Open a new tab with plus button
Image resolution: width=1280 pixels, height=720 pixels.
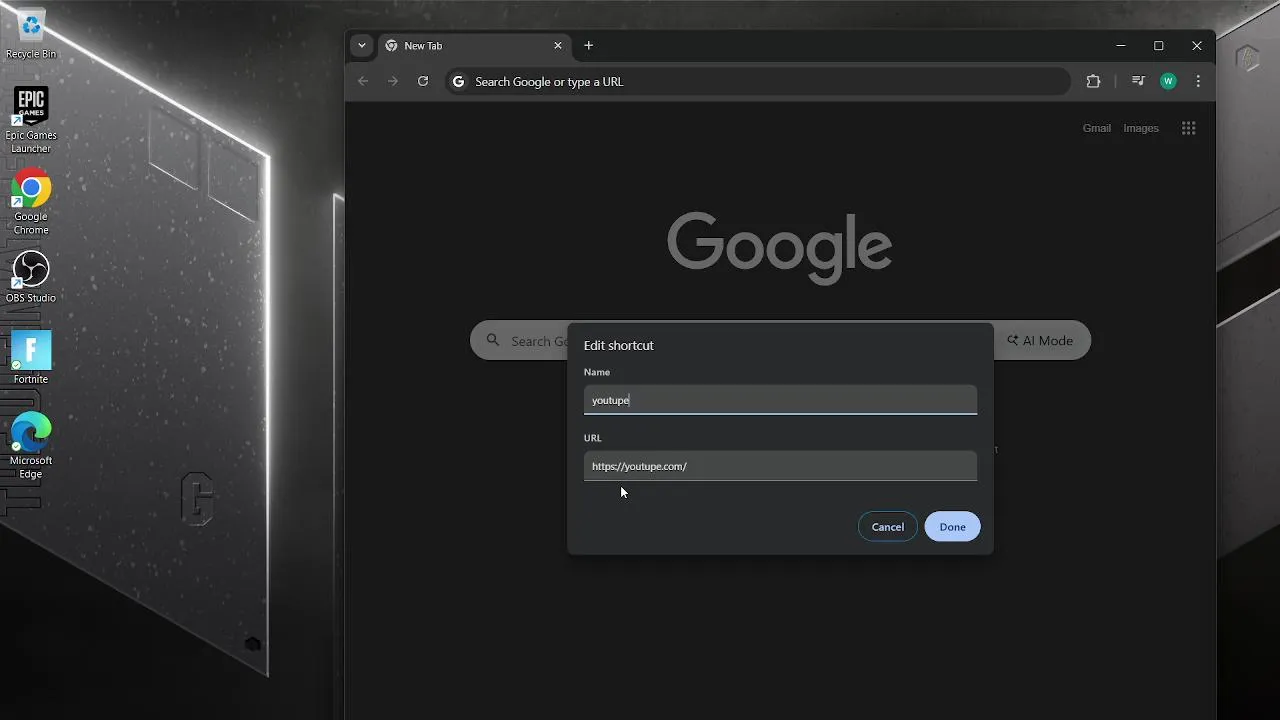[589, 45]
